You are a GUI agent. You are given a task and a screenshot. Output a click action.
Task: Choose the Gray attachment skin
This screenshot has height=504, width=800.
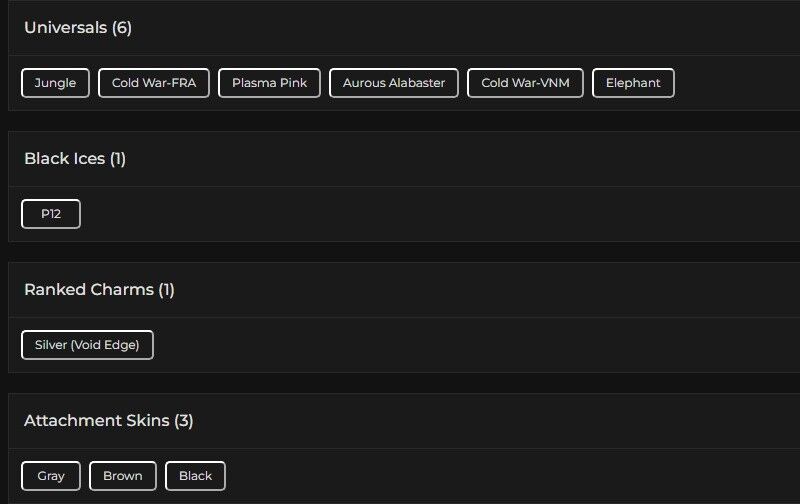[x=51, y=476]
